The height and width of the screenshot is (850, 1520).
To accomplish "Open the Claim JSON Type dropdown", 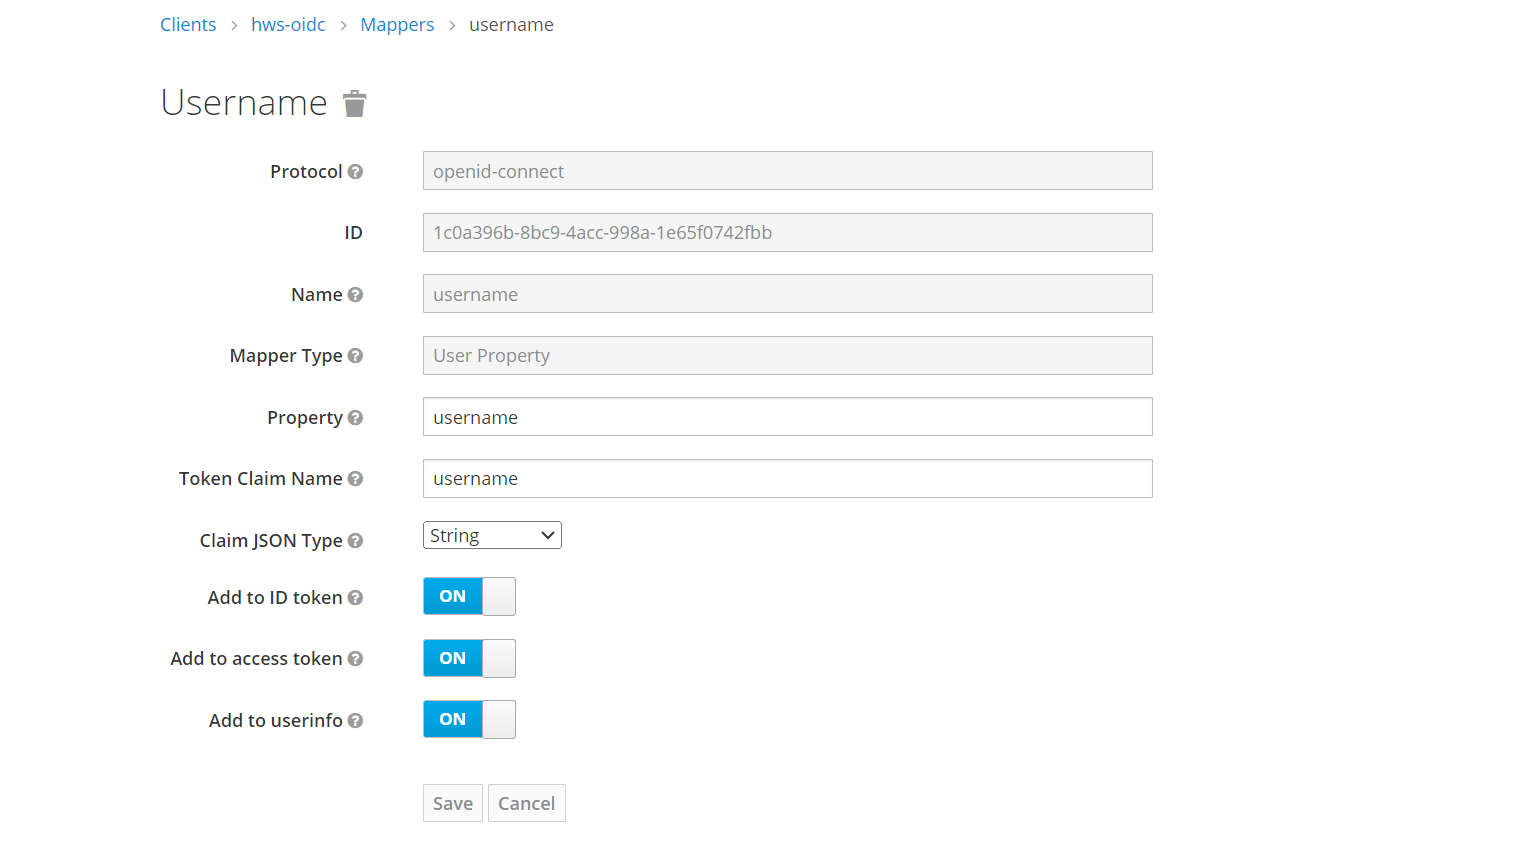I will pyautogui.click(x=492, y=536).
